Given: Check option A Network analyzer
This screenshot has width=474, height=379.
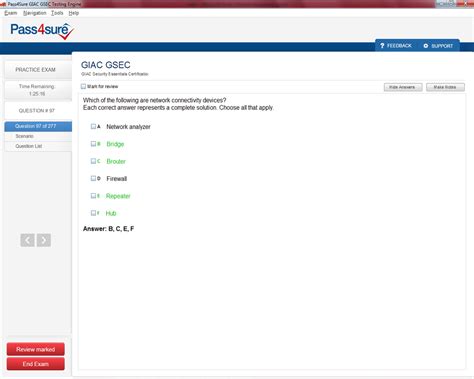Looking at the screenshot, I should coord(93,126).
